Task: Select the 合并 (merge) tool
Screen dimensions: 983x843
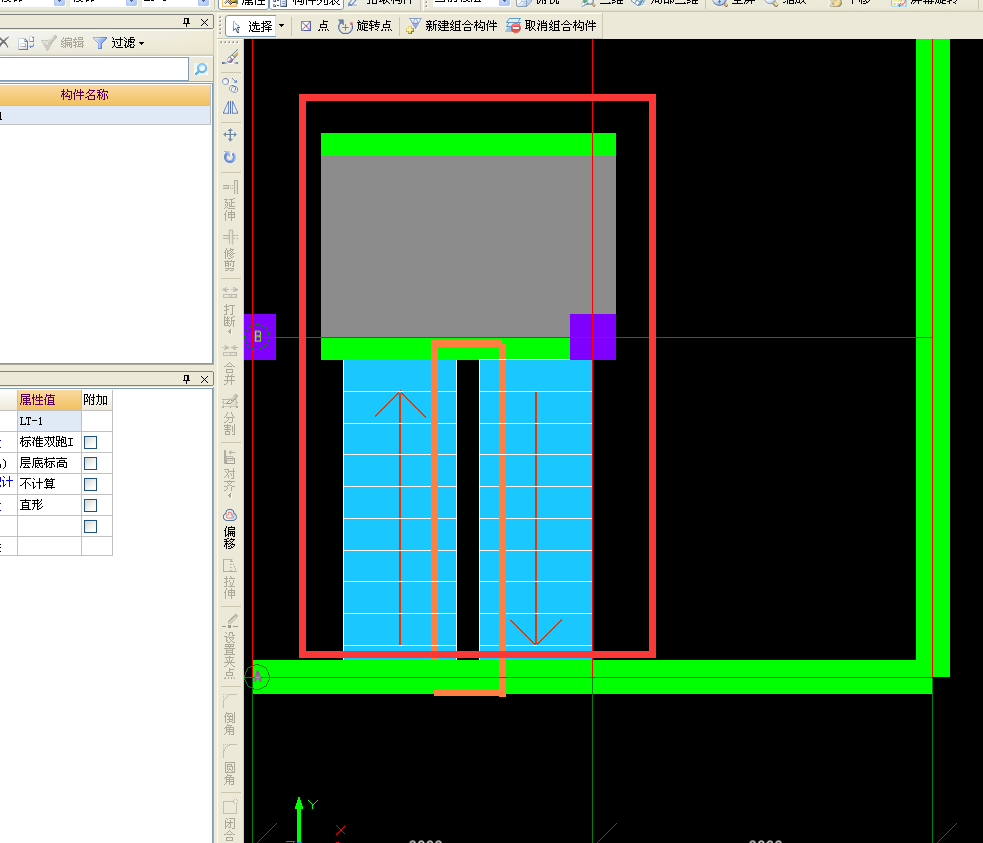Action: [x=230, y=365]
